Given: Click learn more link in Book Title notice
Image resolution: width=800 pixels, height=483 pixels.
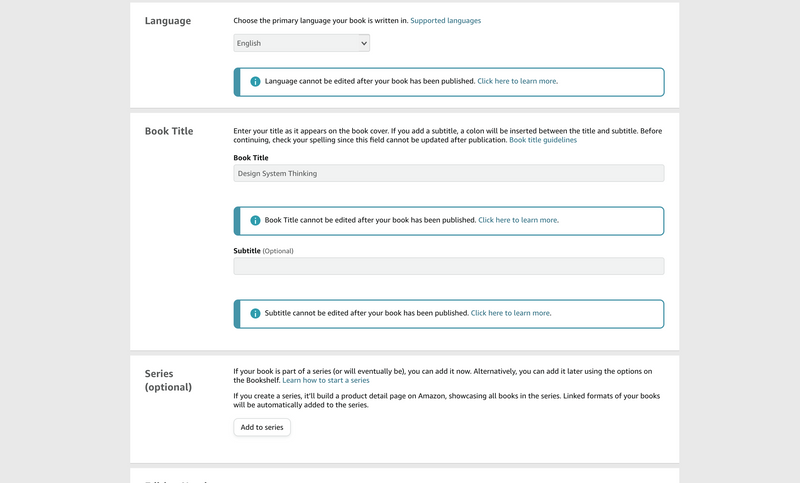Looking at the screenshot, I should pyautogui.click(x=518, y=220).
